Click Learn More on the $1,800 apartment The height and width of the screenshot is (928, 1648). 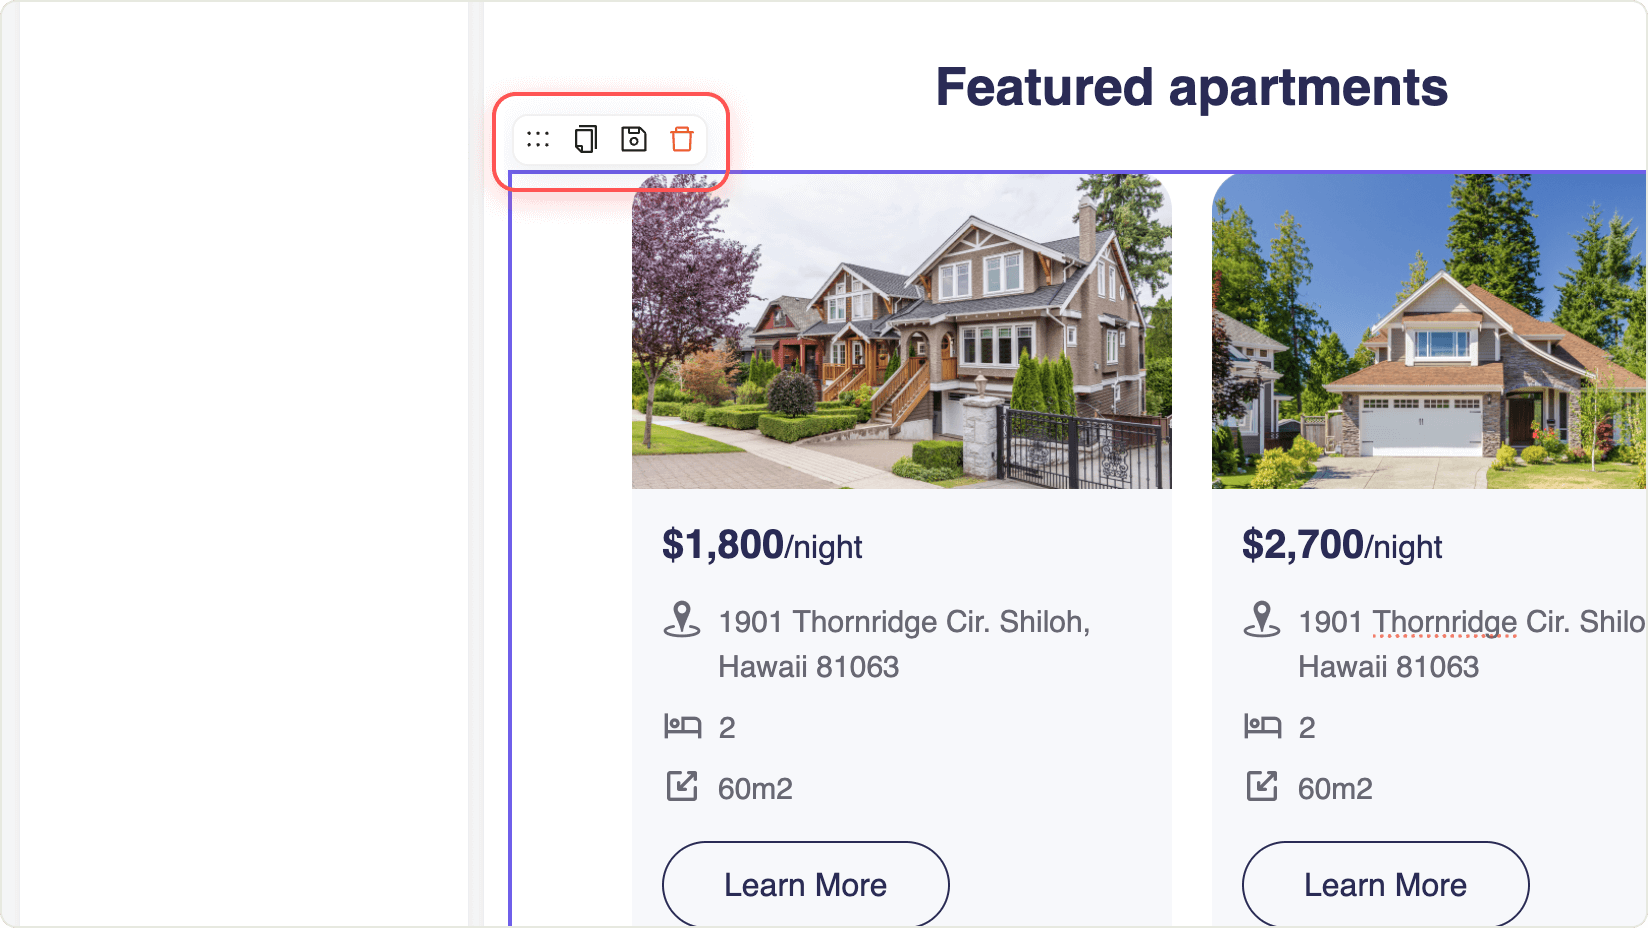[806, 885]
